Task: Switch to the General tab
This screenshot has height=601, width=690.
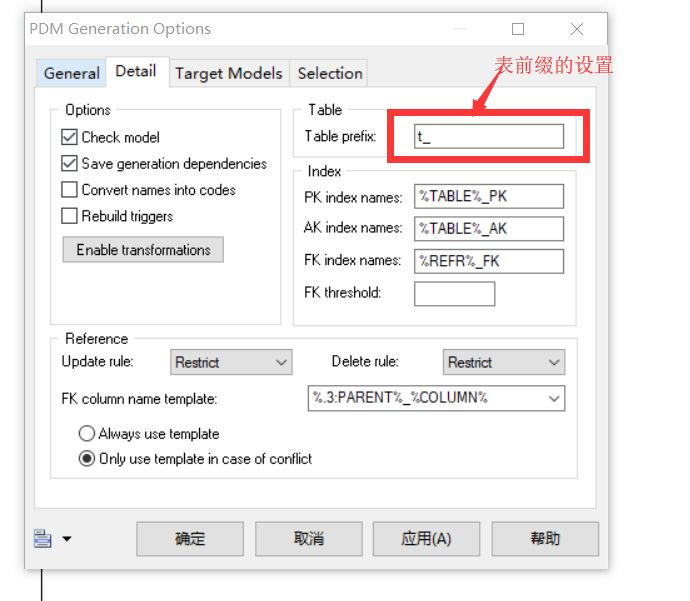Action: coord(71,73)
